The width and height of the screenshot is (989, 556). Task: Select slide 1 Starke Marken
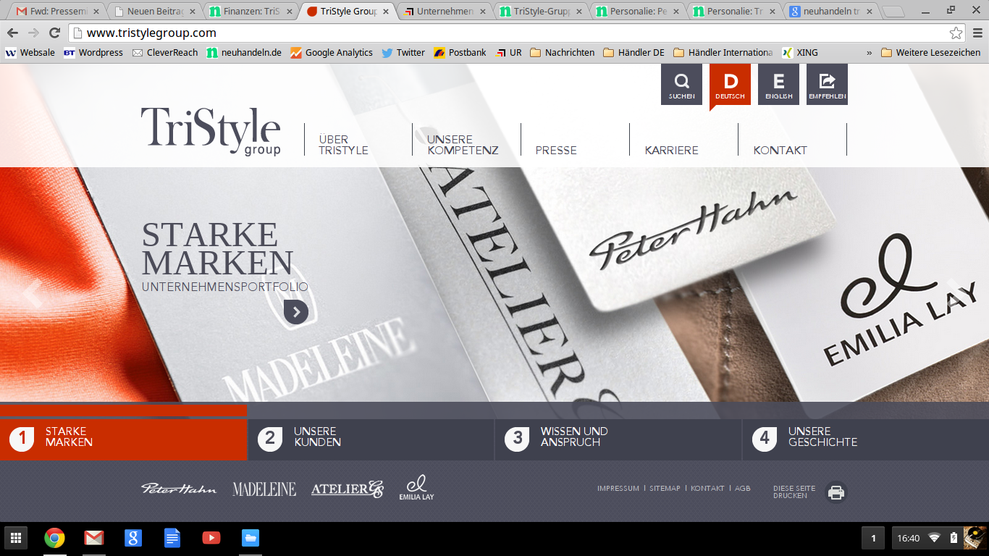point(124,437)
